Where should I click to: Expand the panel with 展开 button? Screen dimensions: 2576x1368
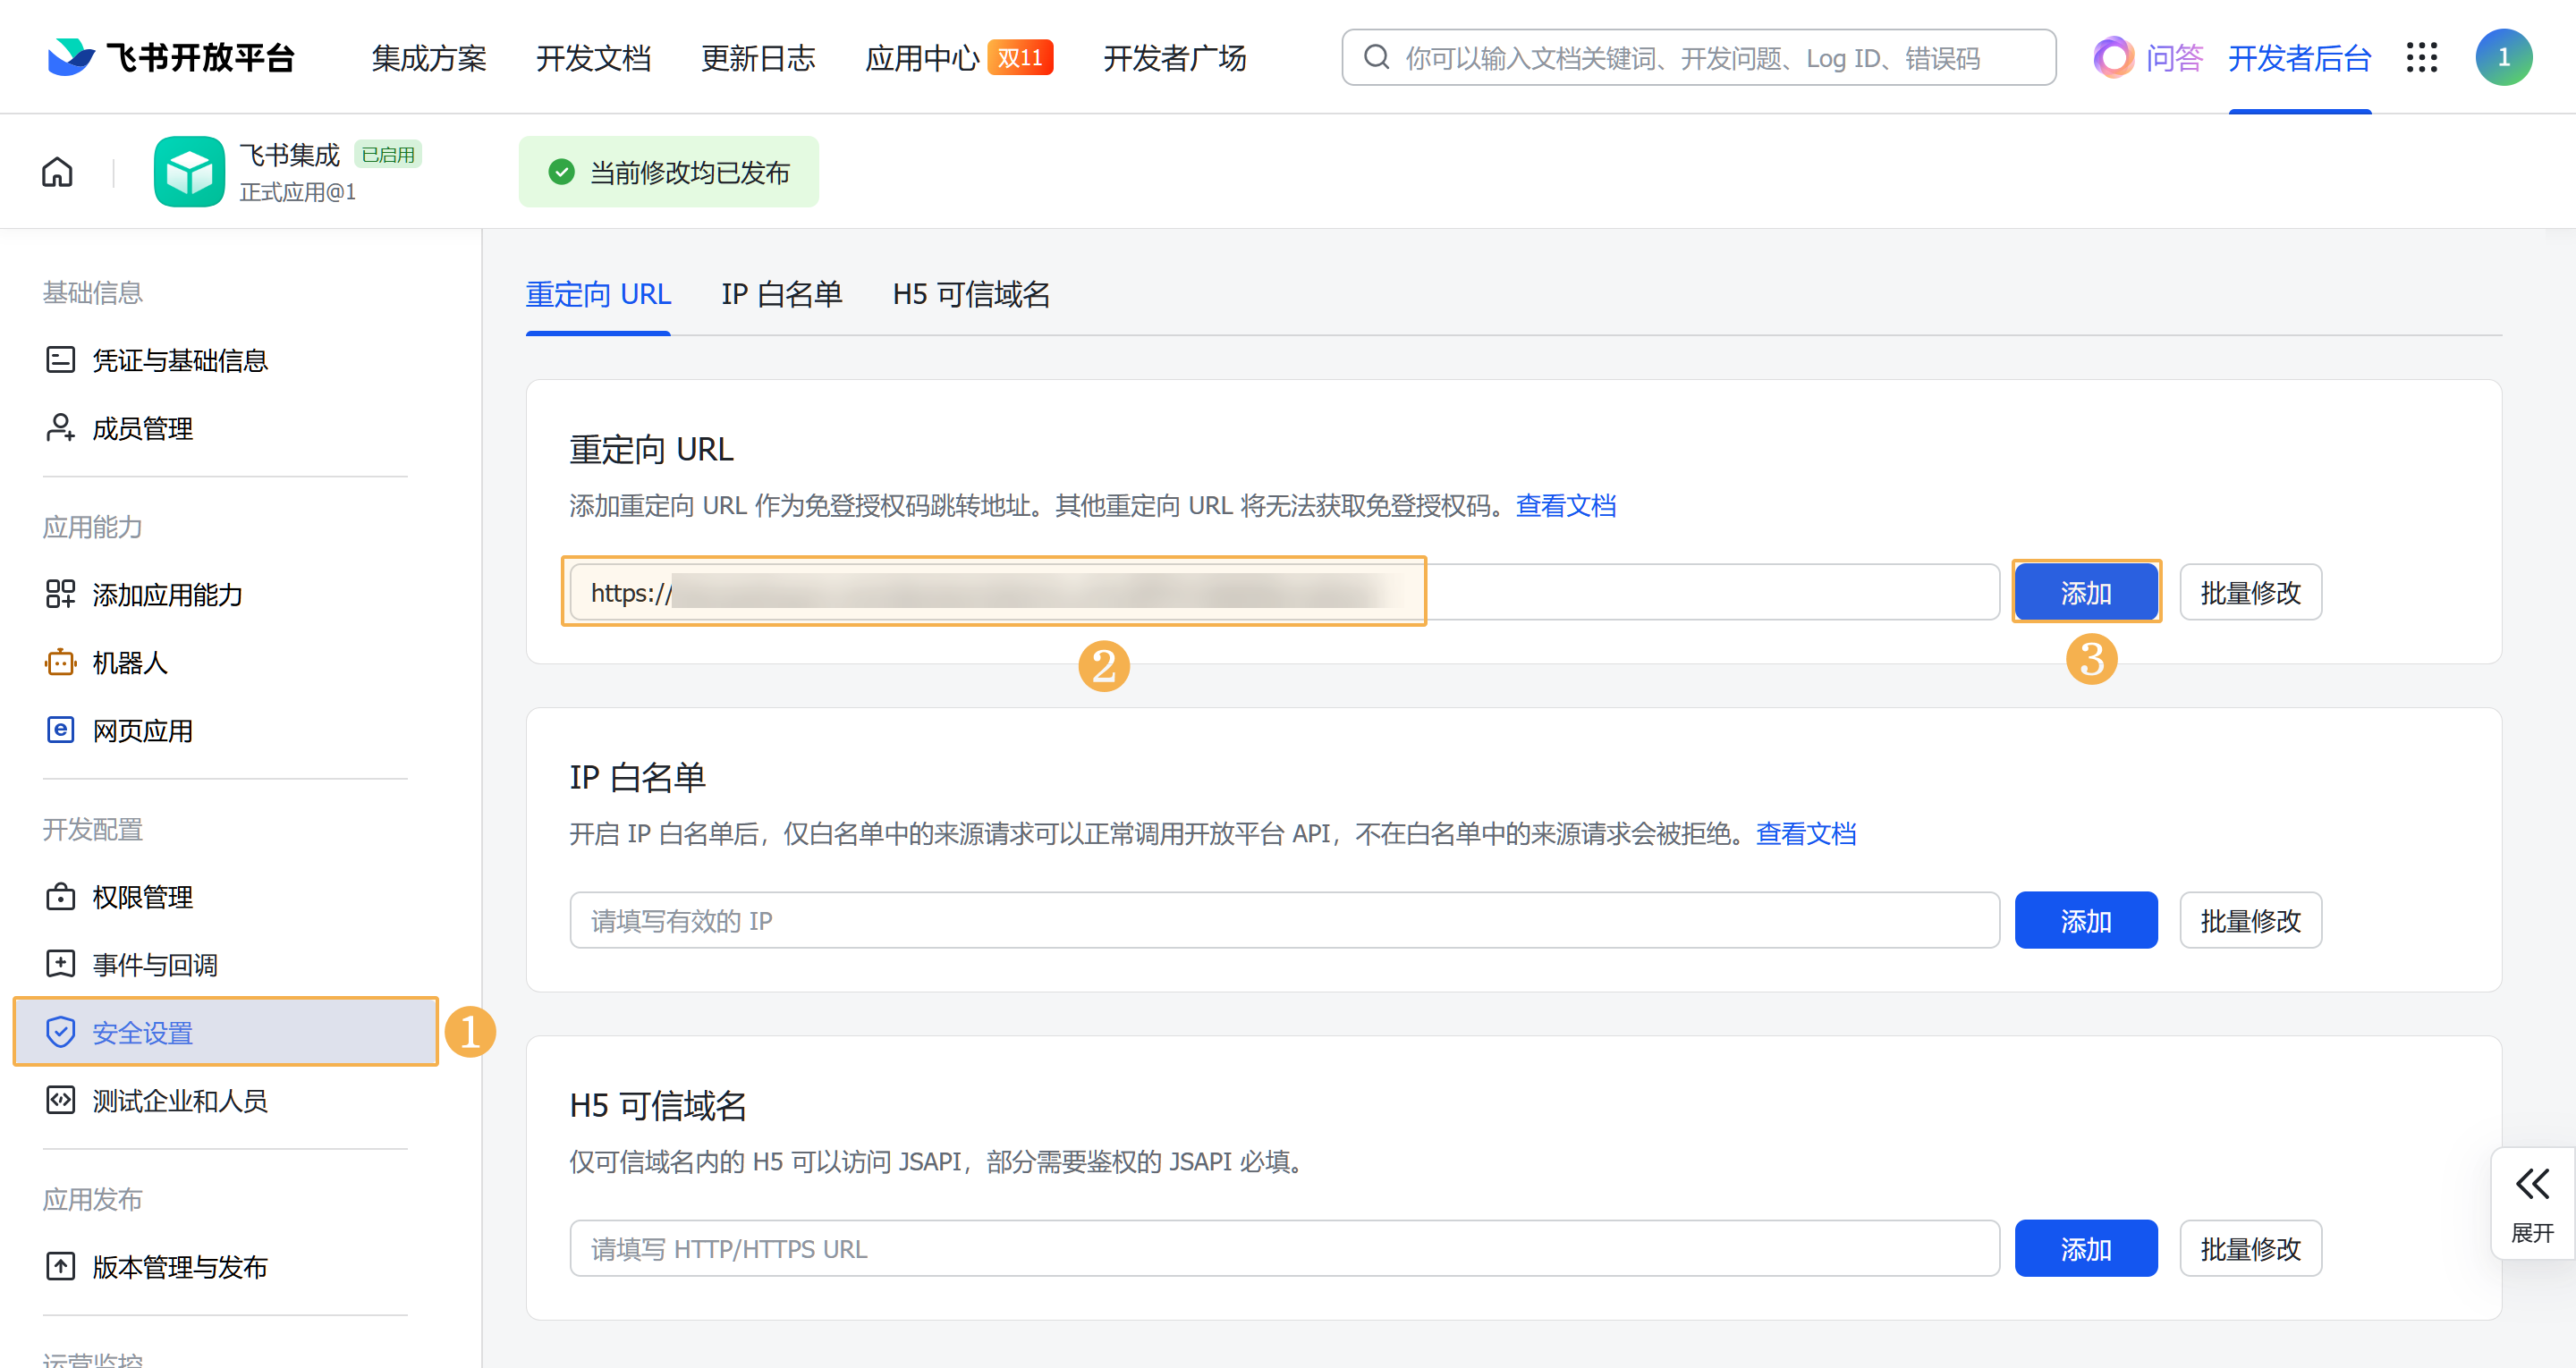click(x=2532, y=1203)
